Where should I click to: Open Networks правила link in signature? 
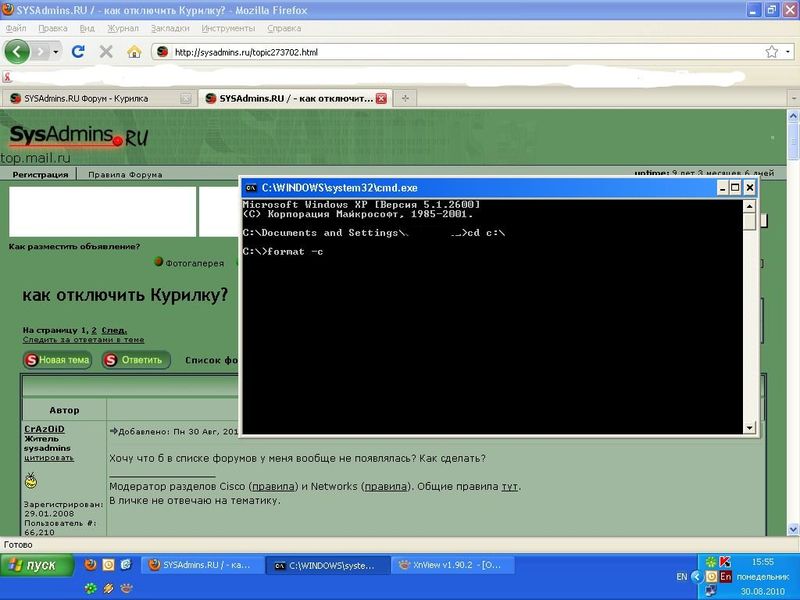coord(386,486)
